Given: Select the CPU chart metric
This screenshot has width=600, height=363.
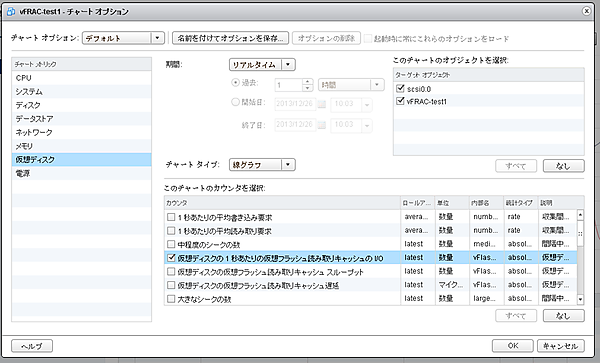Looking at the screenshot, I should (82, 78).
